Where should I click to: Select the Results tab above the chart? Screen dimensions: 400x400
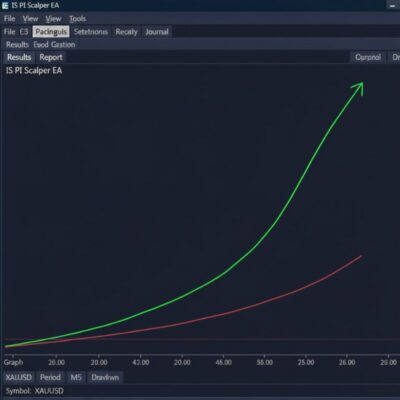[x=19, y=57]
